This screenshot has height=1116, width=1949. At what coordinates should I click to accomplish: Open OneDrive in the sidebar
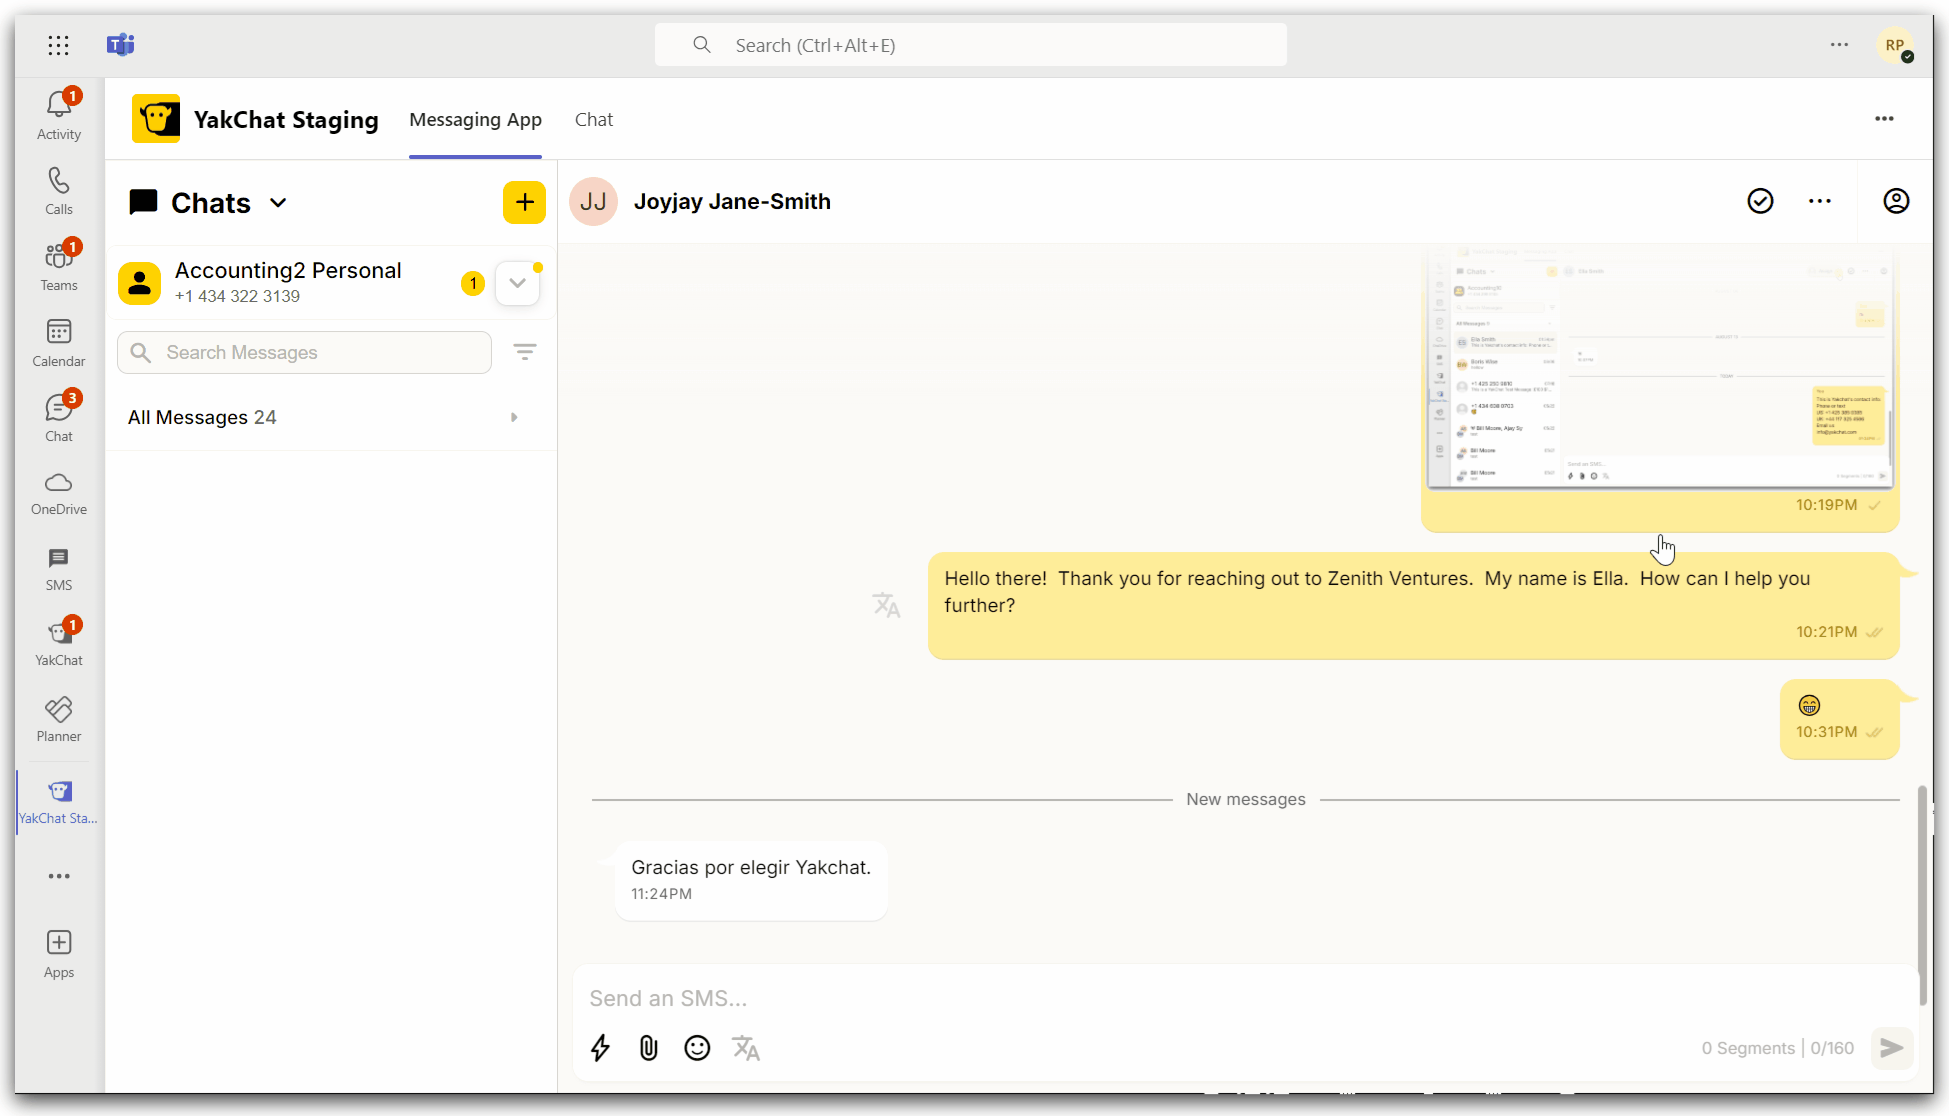point(59,493)
